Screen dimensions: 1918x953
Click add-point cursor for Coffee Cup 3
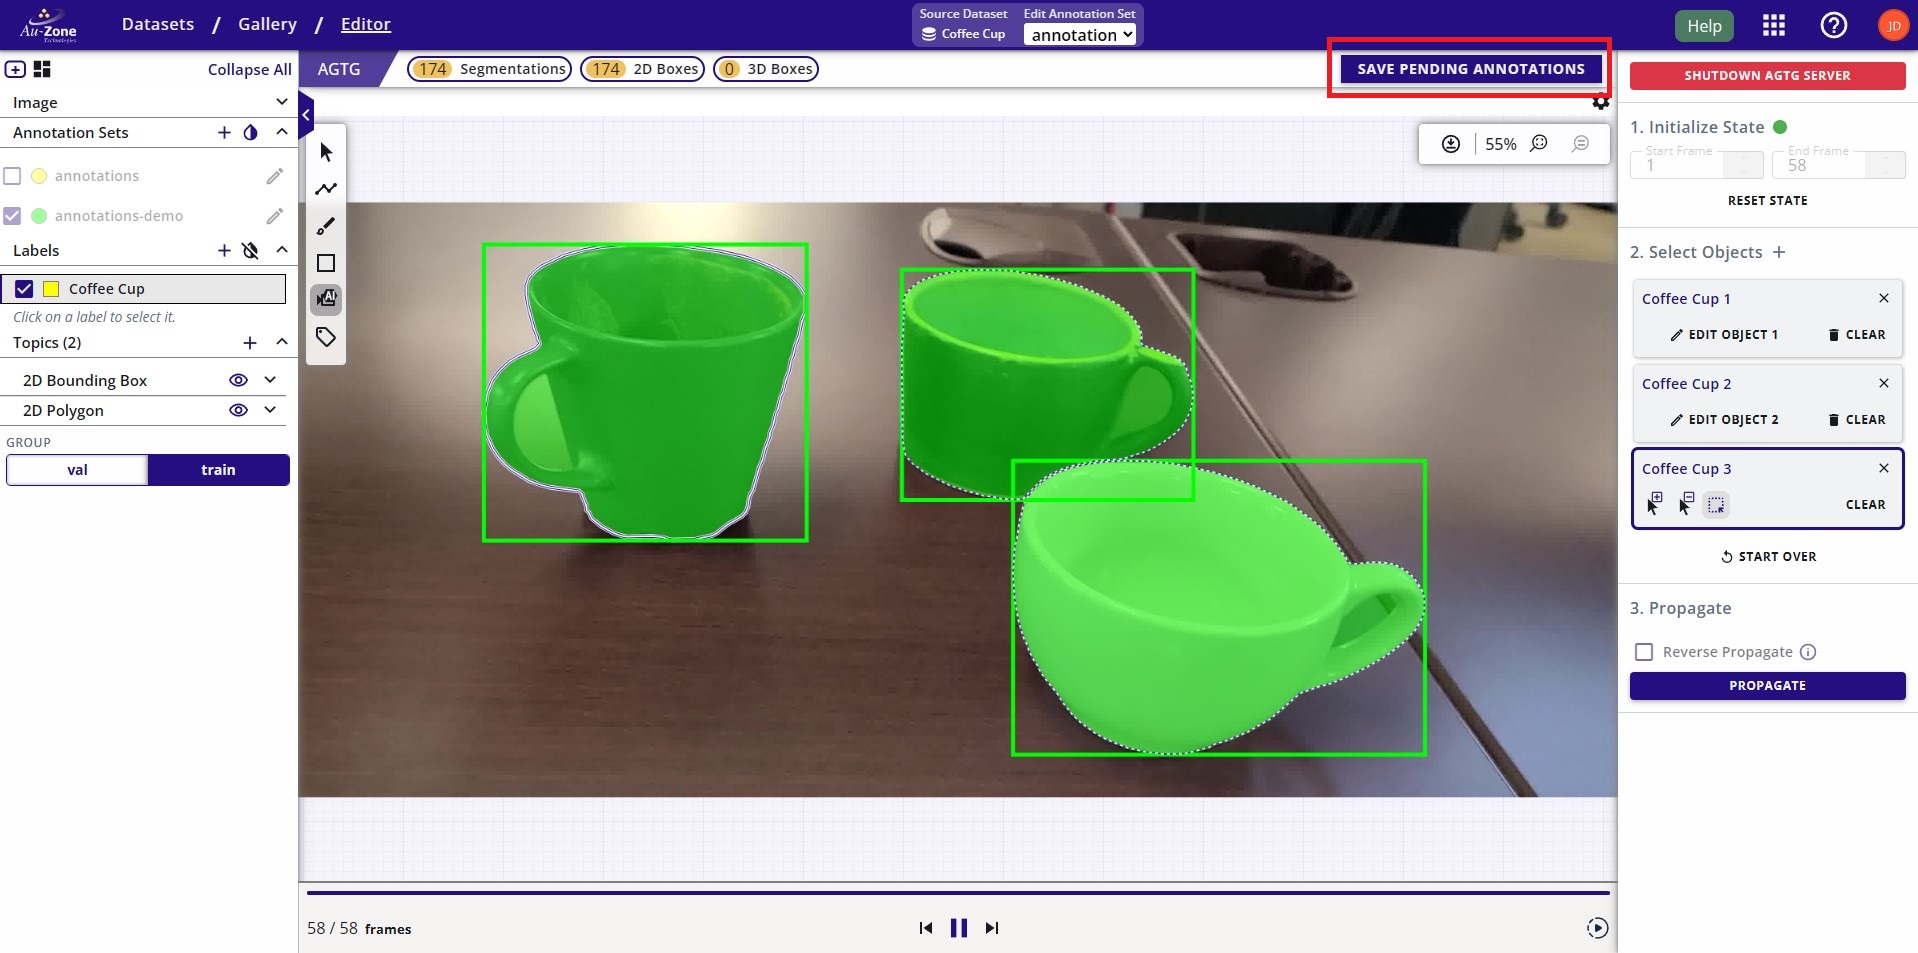(x=1654, y=504)
